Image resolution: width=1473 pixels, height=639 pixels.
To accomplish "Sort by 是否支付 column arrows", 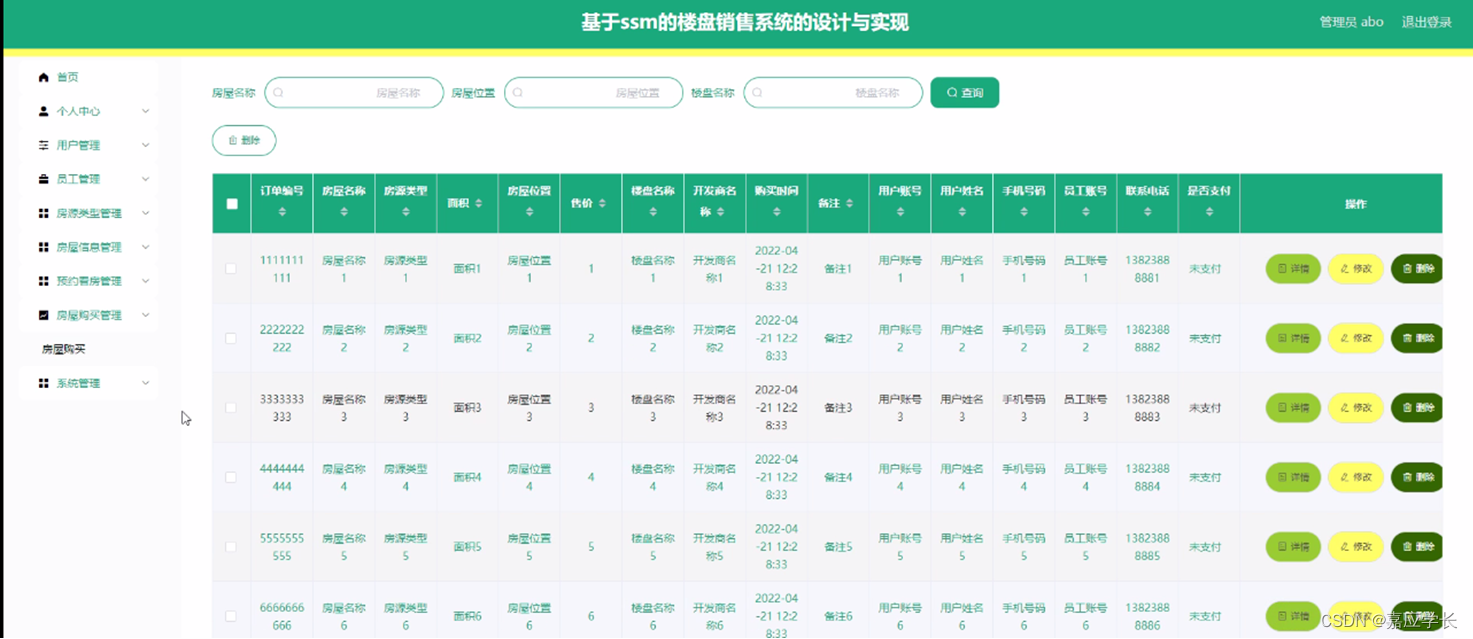I will tap(1210, 212).
